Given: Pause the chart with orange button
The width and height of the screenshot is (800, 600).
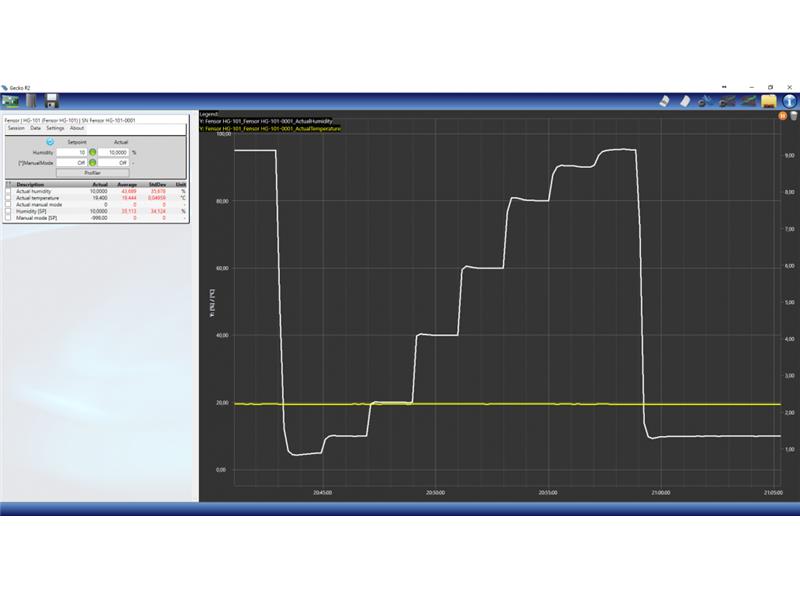Looking at the screenshot, I should (781, 116).
